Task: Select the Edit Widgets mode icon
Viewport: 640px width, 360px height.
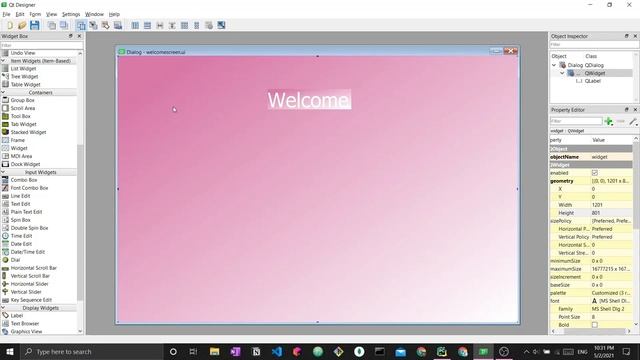Action: (81, 25)
